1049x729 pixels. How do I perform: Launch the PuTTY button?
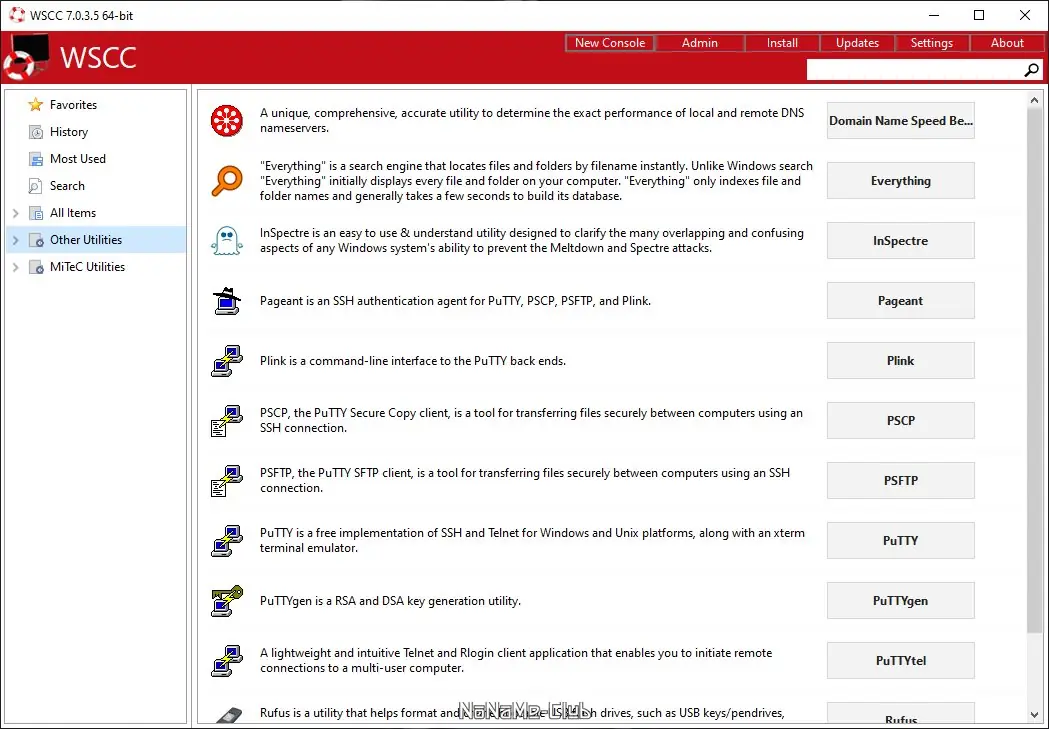[900, 540]
